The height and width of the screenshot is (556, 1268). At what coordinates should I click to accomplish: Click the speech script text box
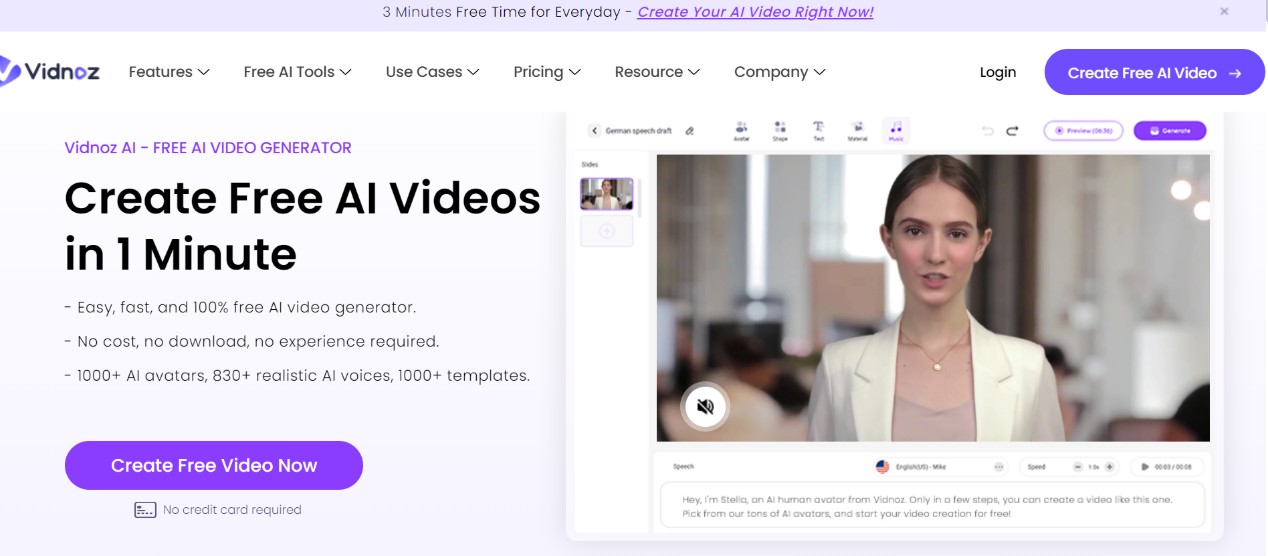932,506
